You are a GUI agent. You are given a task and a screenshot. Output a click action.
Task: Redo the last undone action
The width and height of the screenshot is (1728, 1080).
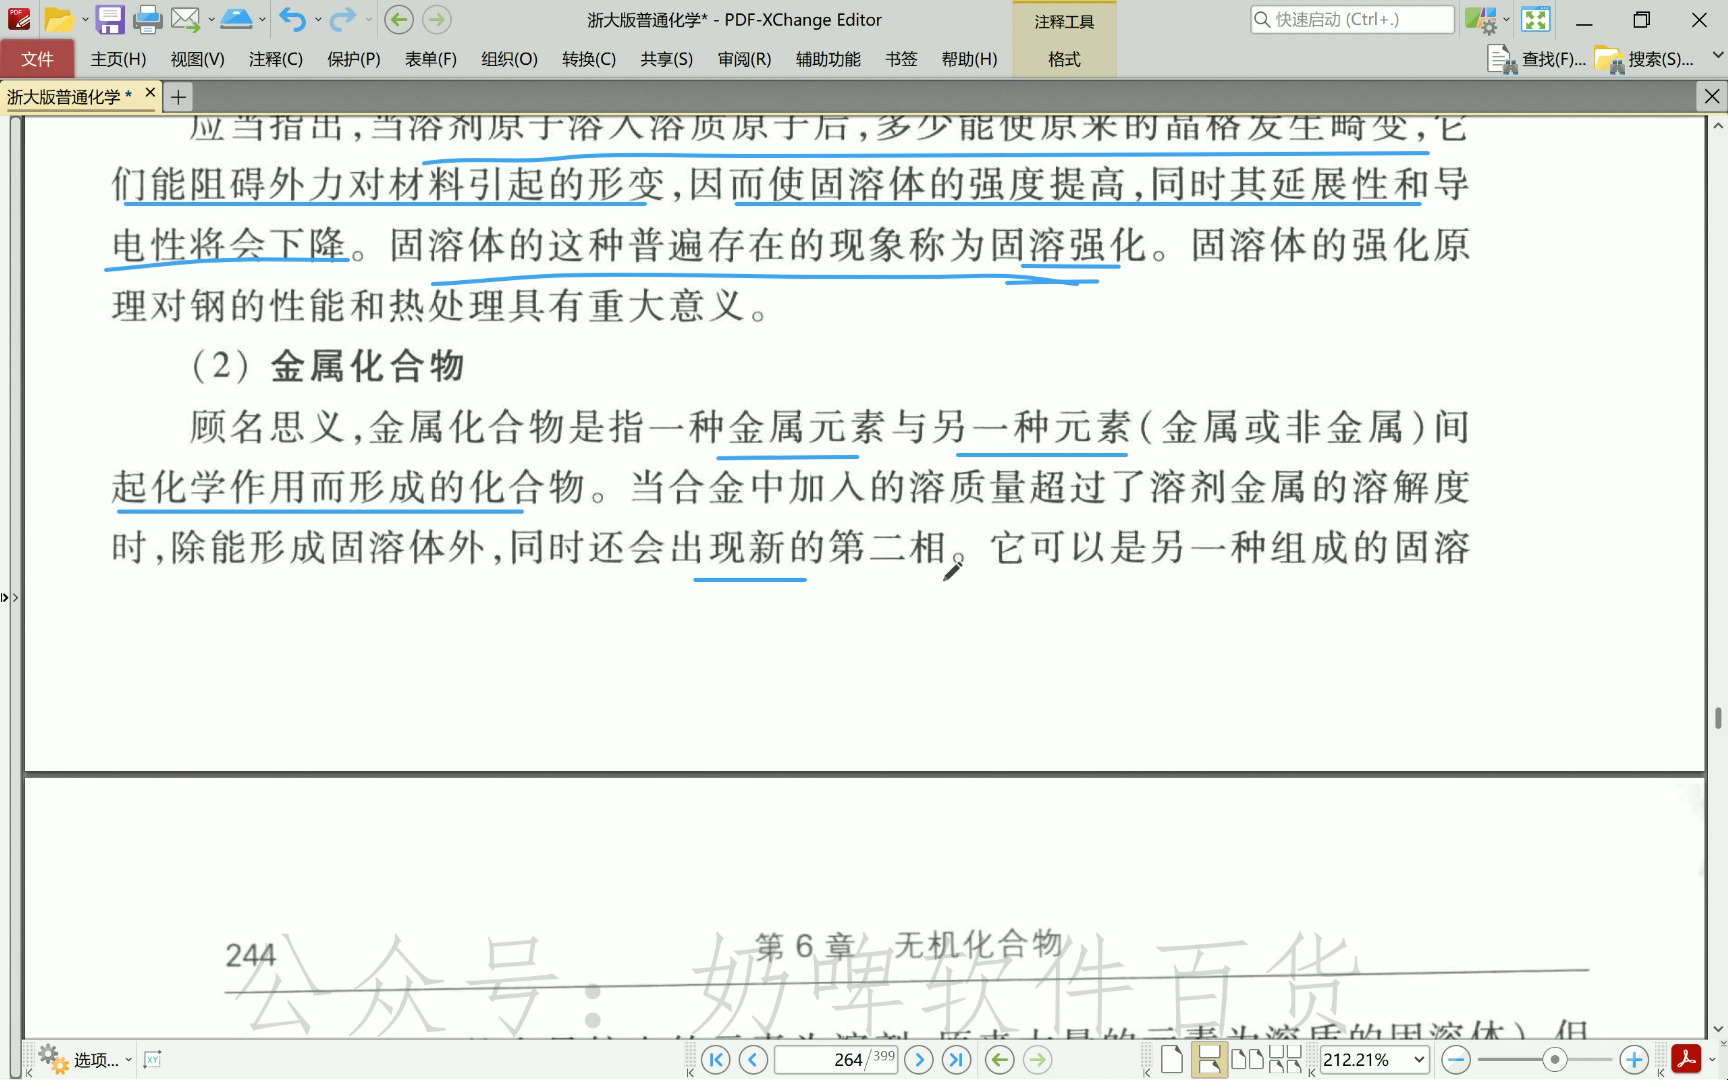coord(343,19)
